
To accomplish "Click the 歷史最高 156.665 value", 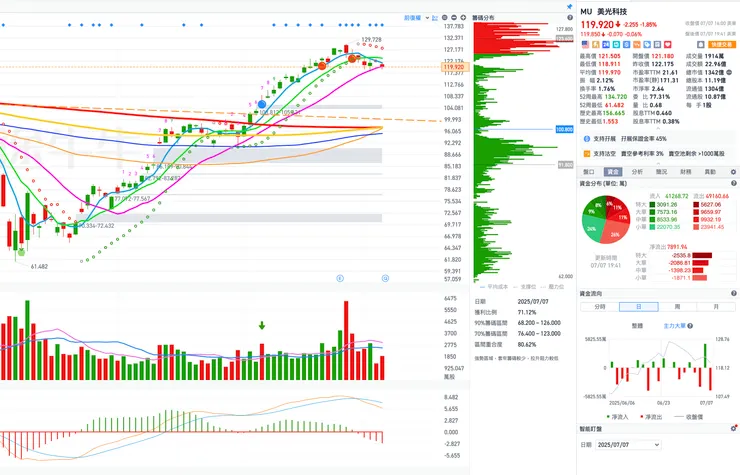I will pyautogui.click(x=612, y=113).
